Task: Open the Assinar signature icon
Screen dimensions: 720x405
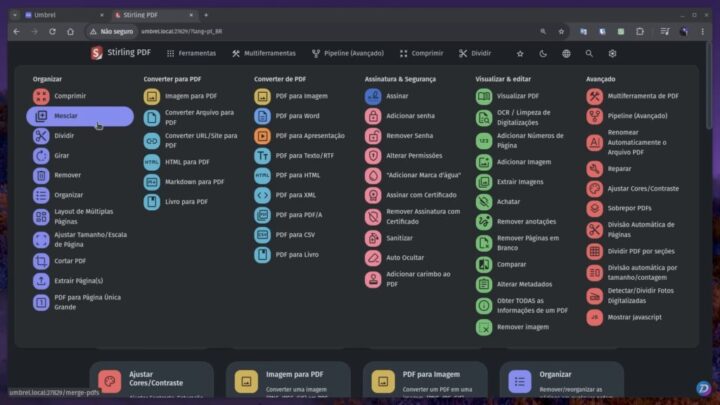Action: [x=373, y=97]
